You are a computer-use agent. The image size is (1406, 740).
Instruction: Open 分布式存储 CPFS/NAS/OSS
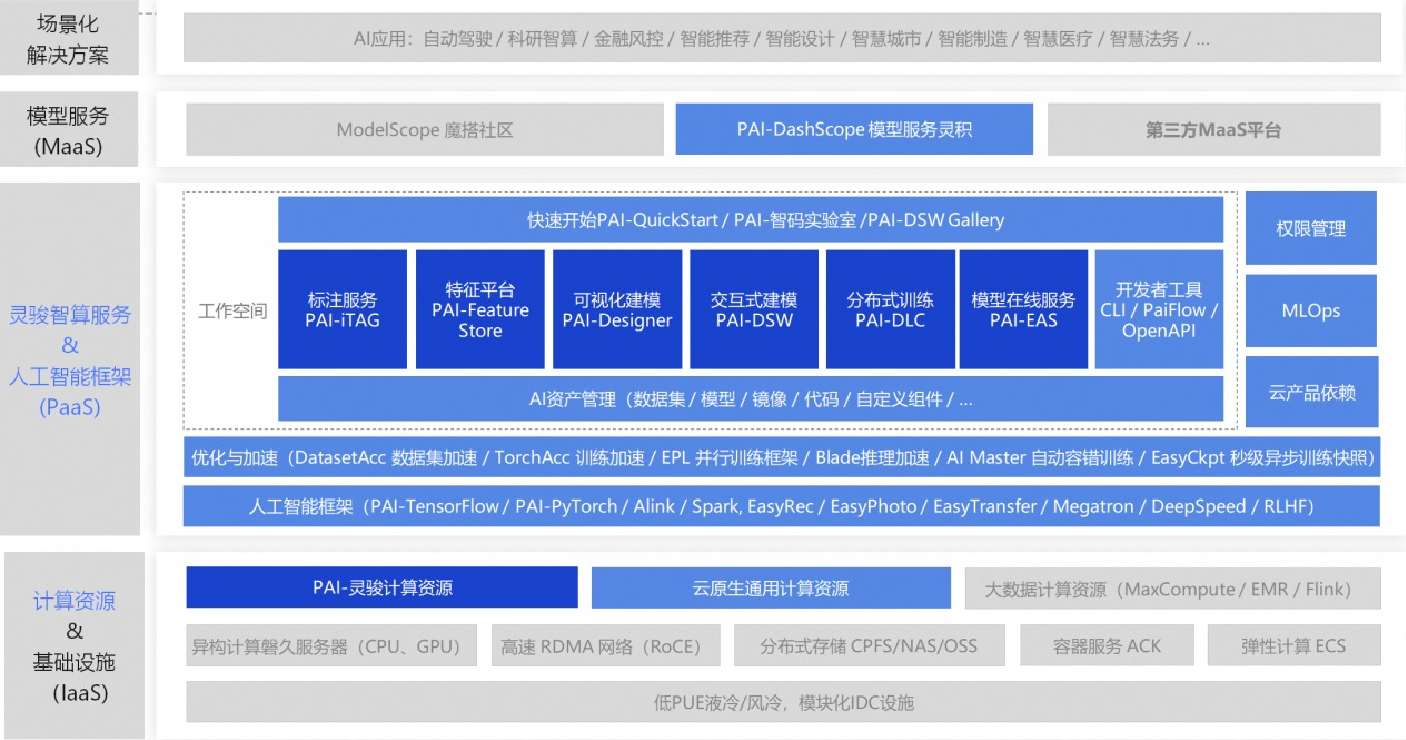pyautogui.click(x=871, y=646)
